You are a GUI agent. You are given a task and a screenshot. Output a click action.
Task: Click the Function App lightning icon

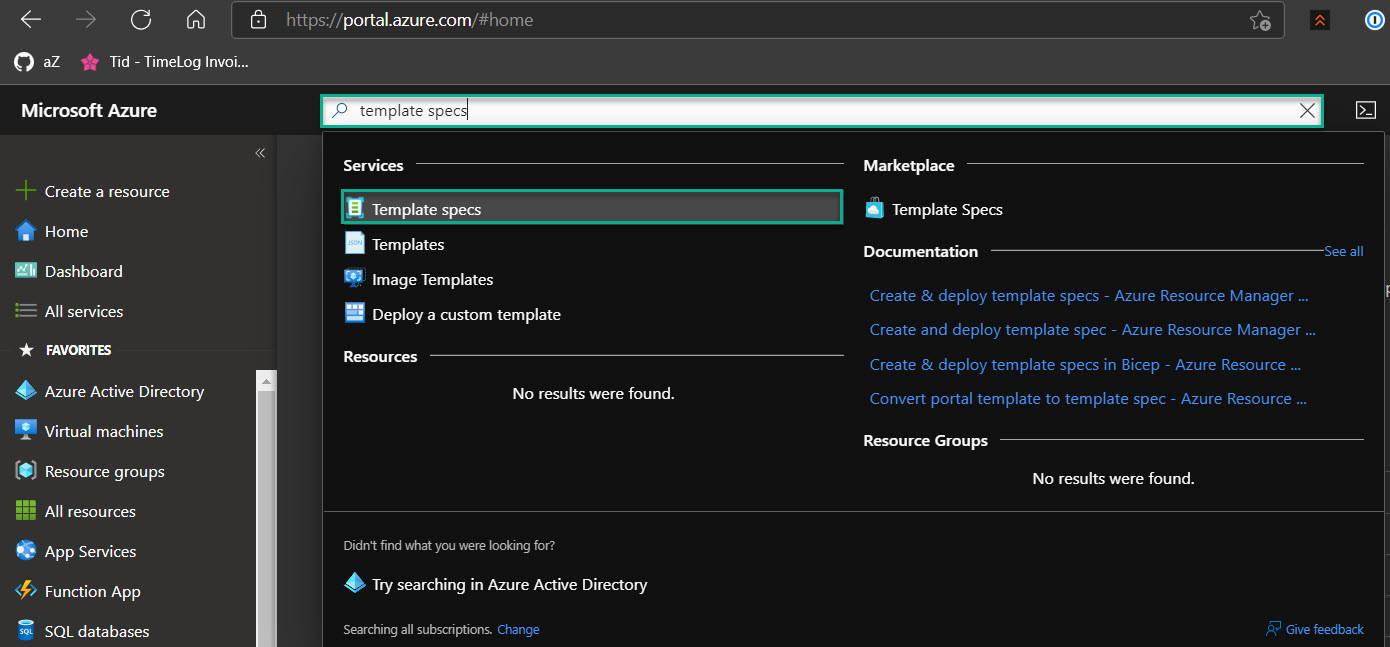click(x=26, y=591)
